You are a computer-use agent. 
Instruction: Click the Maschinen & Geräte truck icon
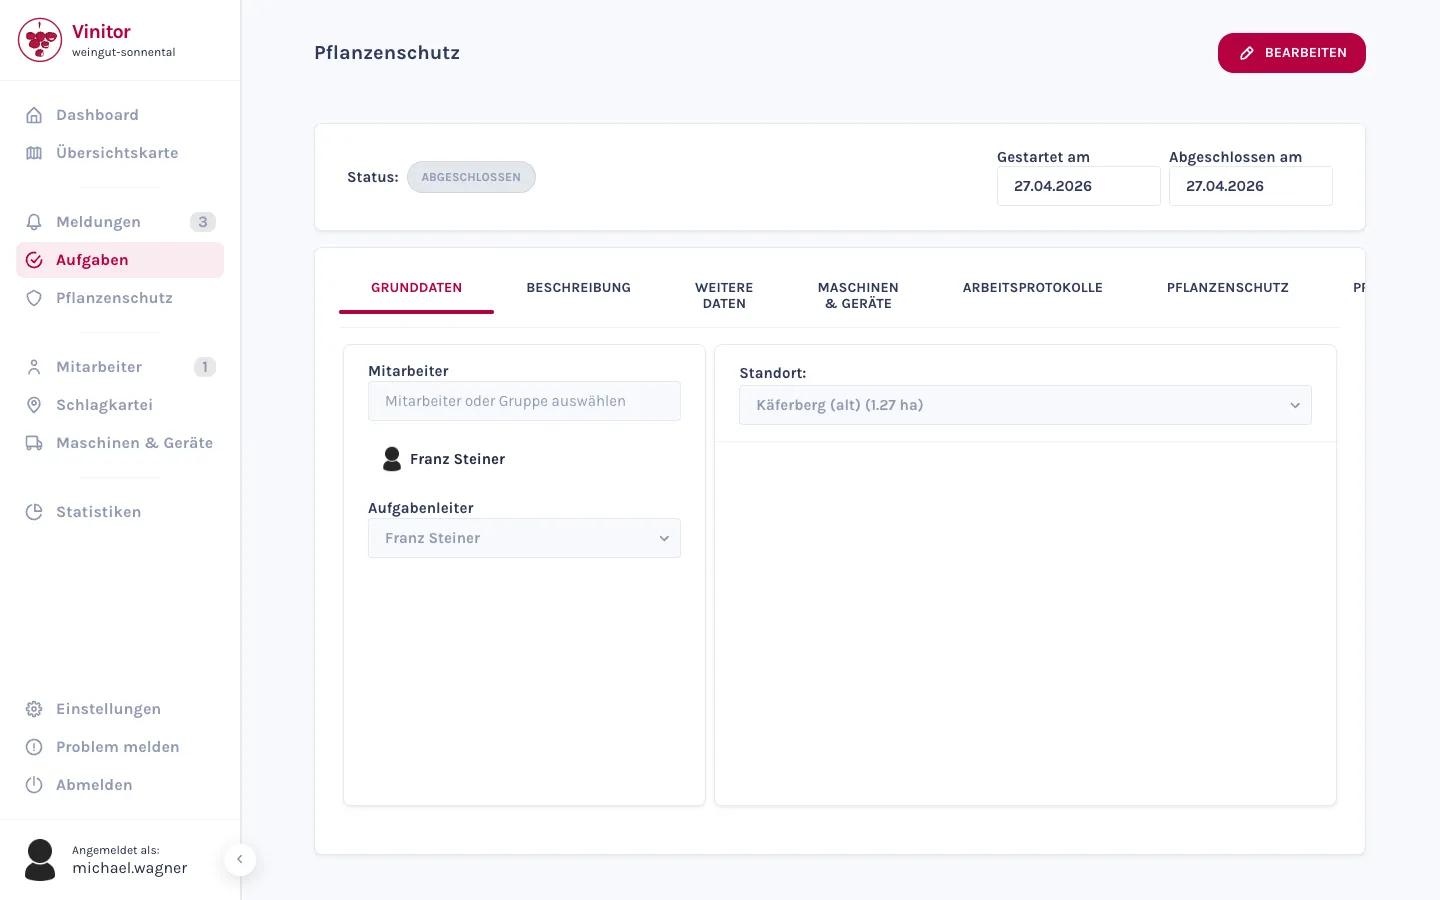(34, 443)
